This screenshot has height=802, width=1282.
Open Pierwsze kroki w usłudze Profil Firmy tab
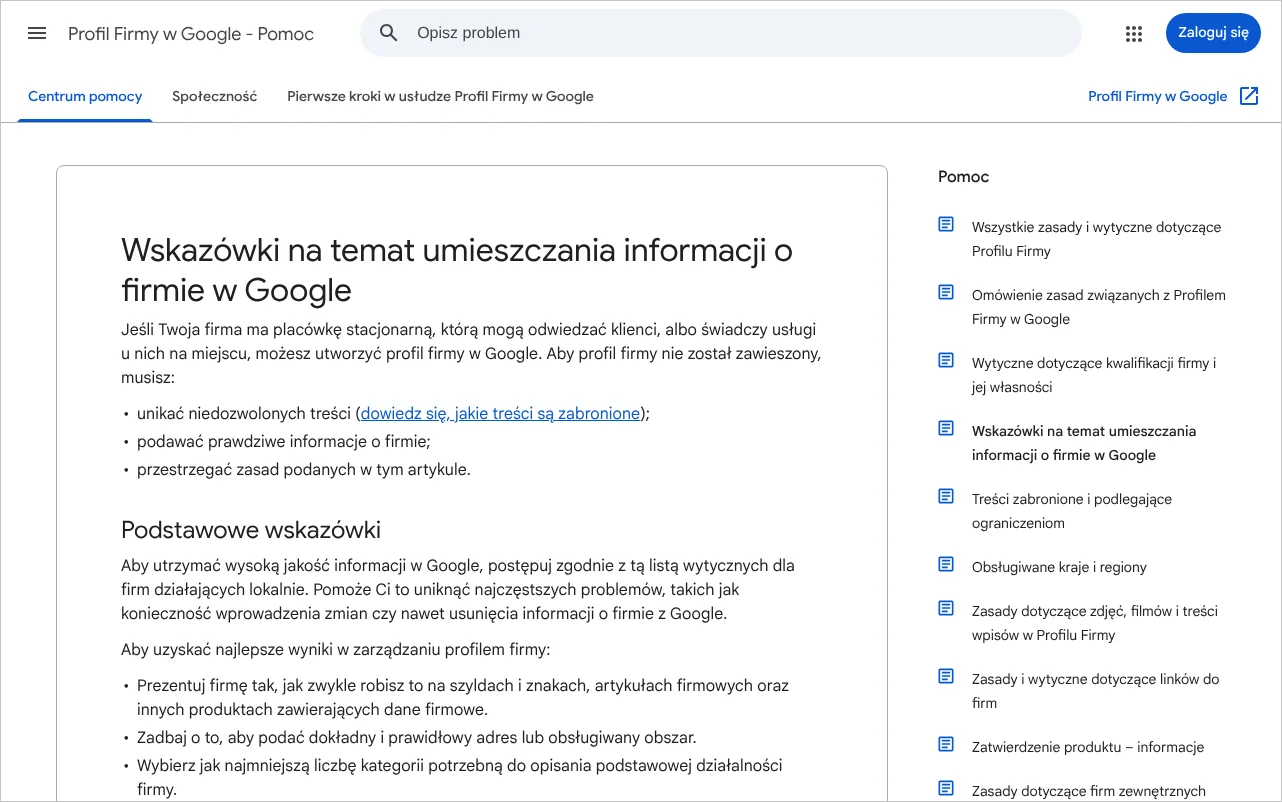pyautogui.click(x=440, y=97)
